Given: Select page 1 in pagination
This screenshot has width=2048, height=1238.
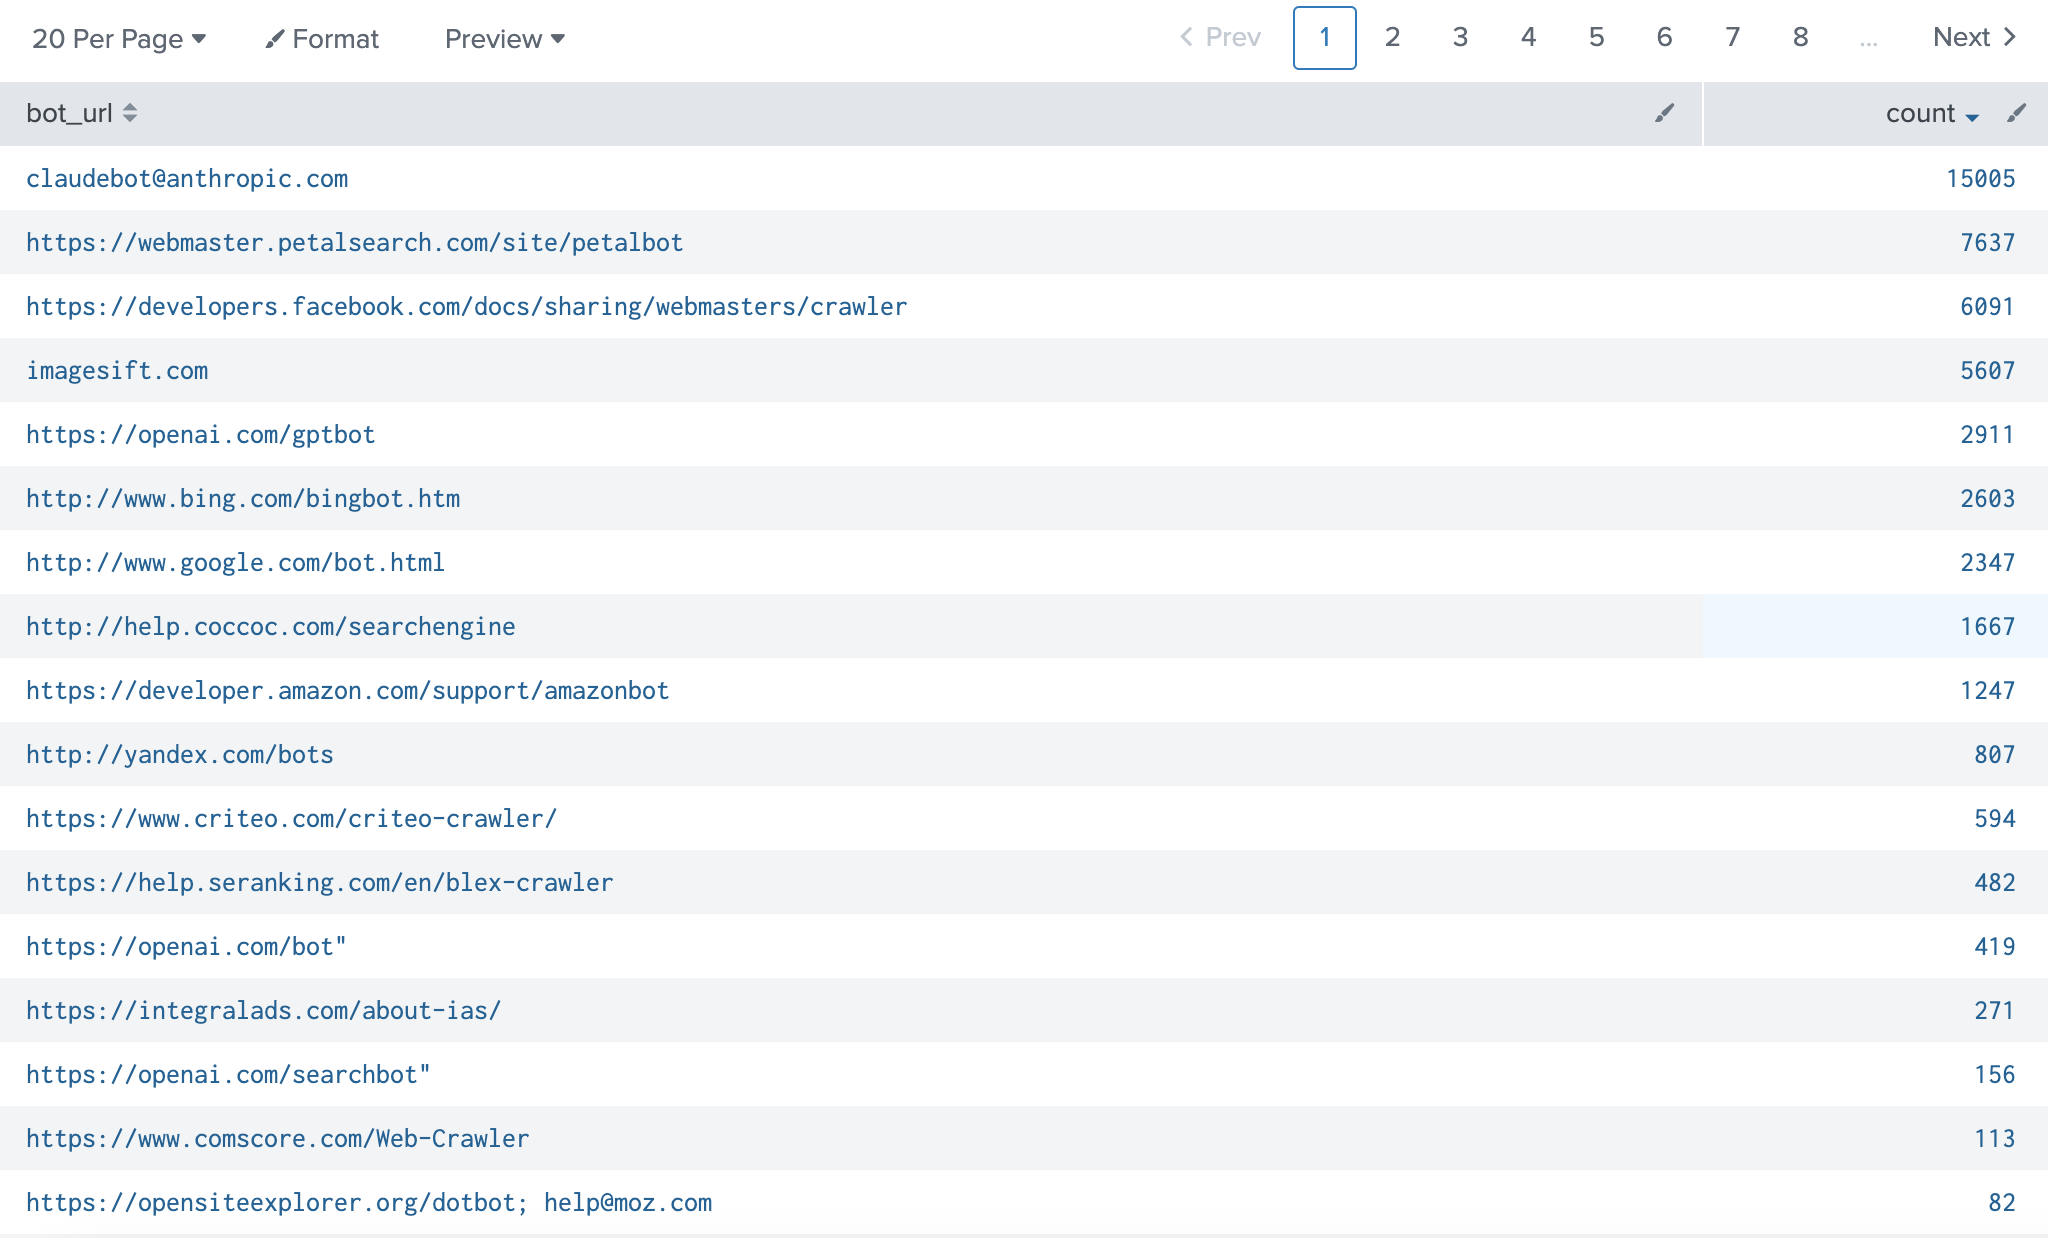Looking at the screenshot, I should click(1324, 38).
